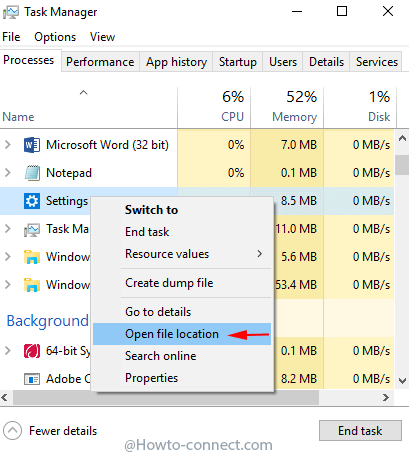Choose Search online
This screenshot has height=452, width=409.
coord(182,356)
